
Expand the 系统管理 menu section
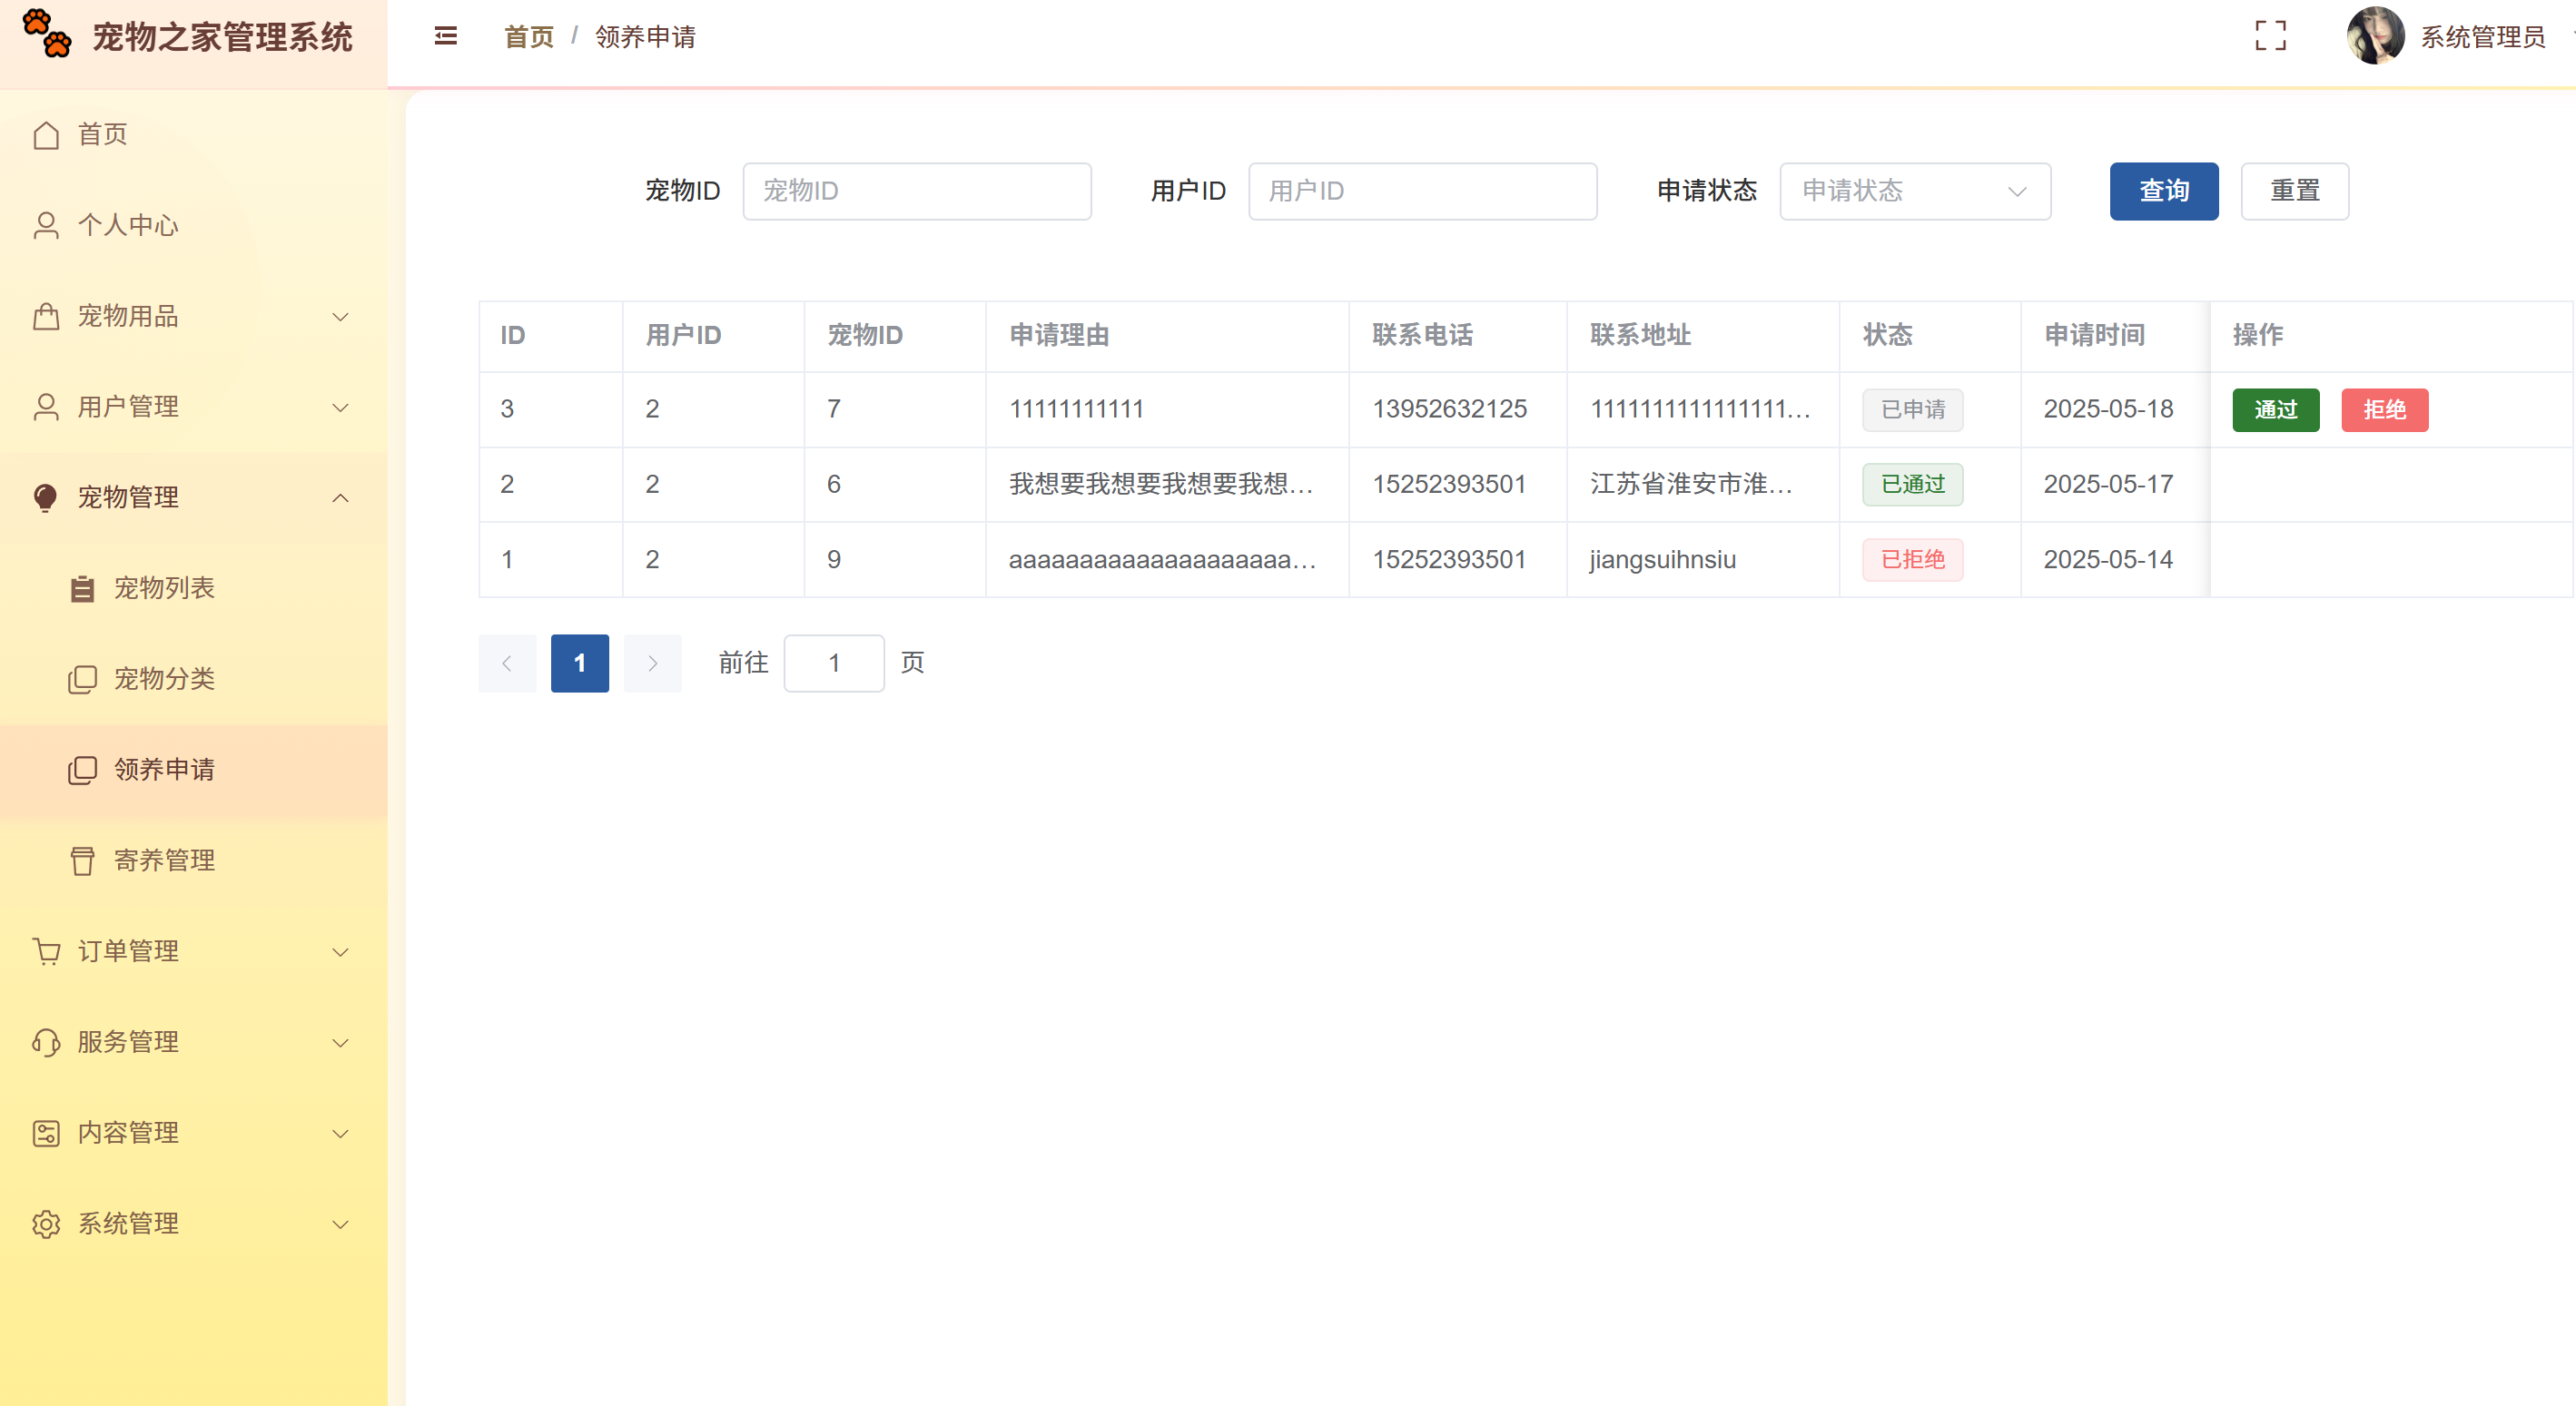(x=128, y=1223)
